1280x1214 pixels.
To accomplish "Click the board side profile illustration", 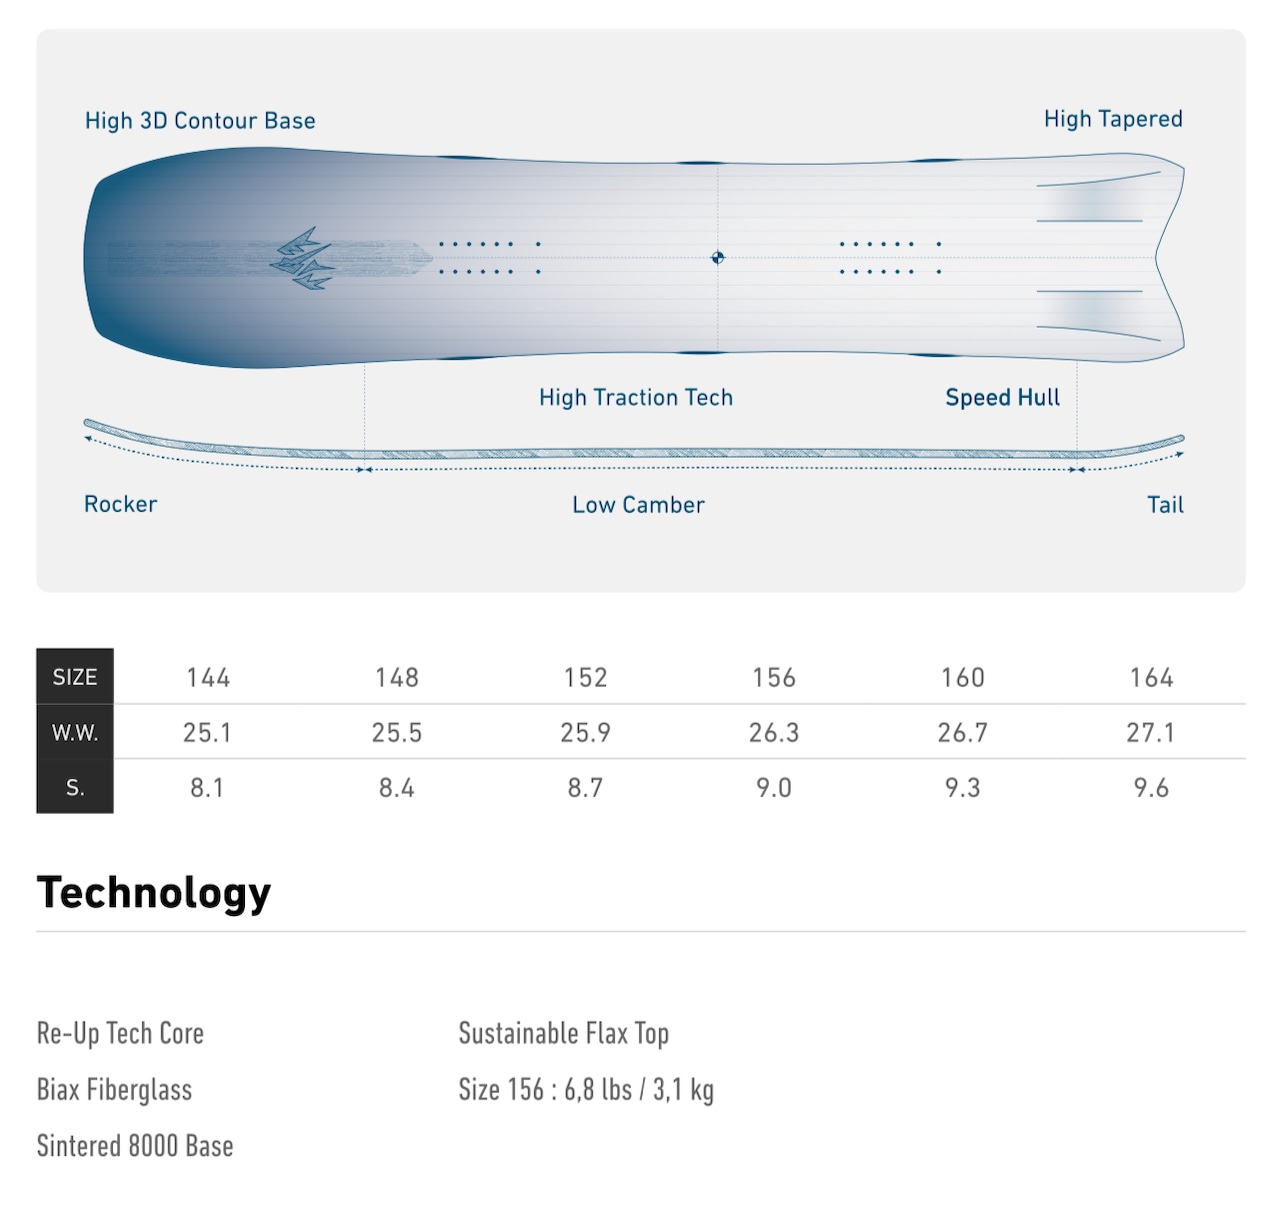I will click(x=634, y=446).
